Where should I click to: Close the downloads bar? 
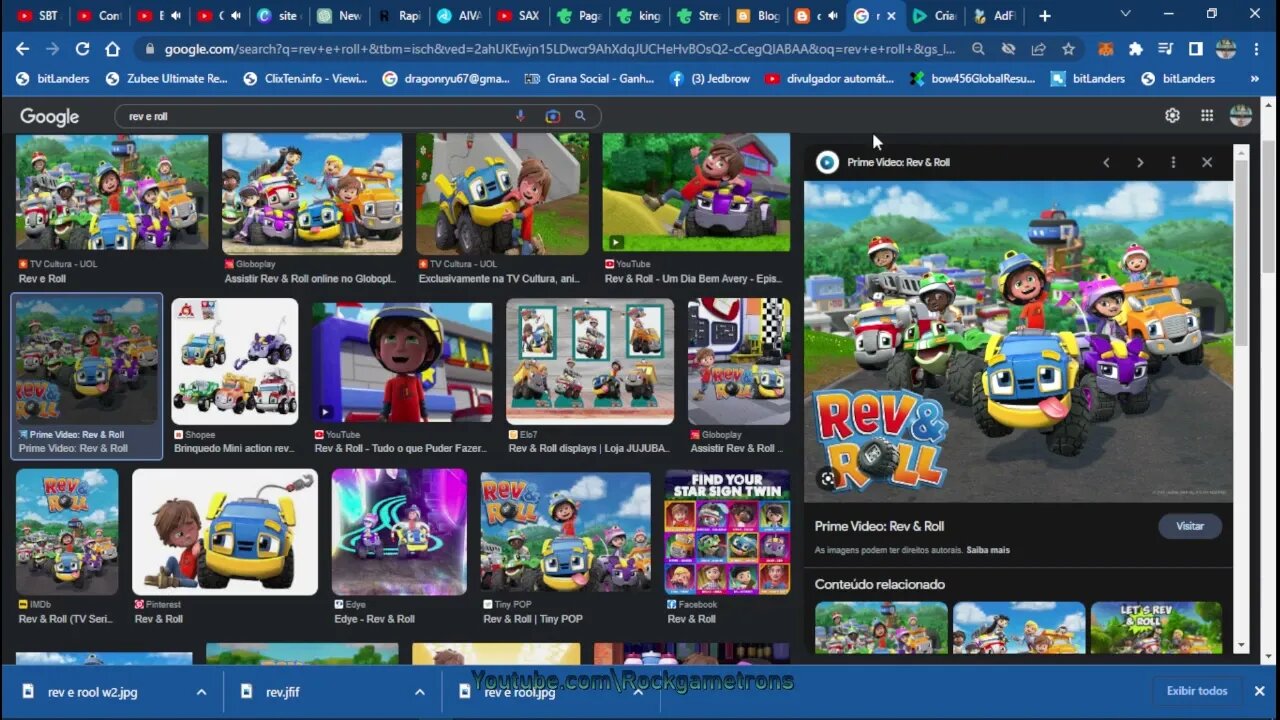click(x=1259, y=691)
